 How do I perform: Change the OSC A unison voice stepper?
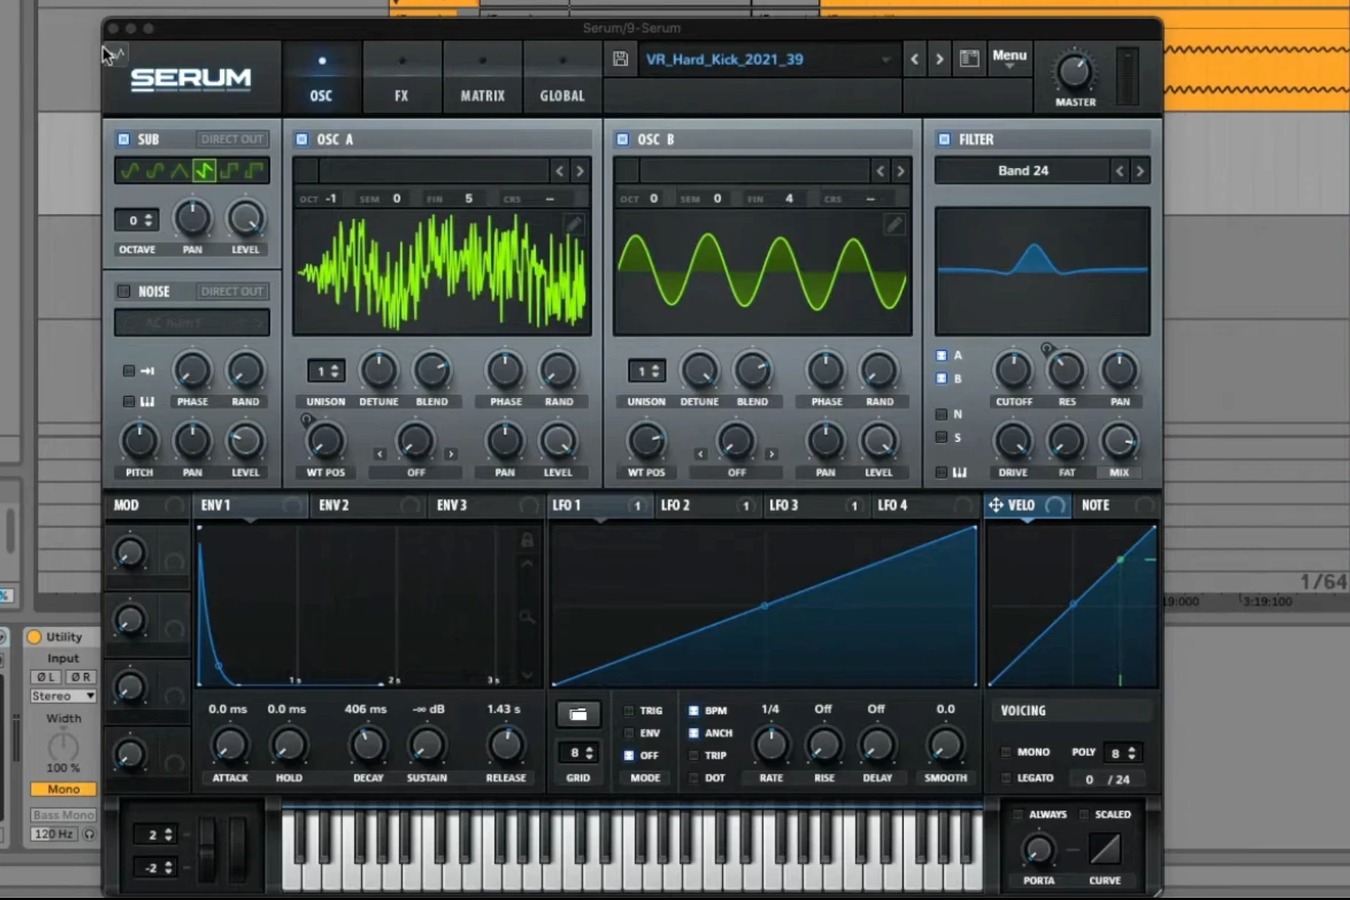tap(326, 371)
